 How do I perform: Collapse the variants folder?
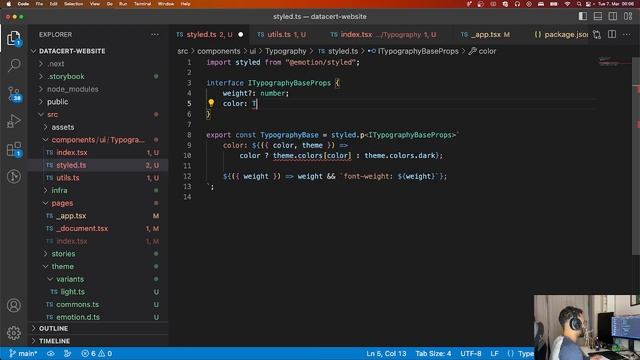point(70,279)
